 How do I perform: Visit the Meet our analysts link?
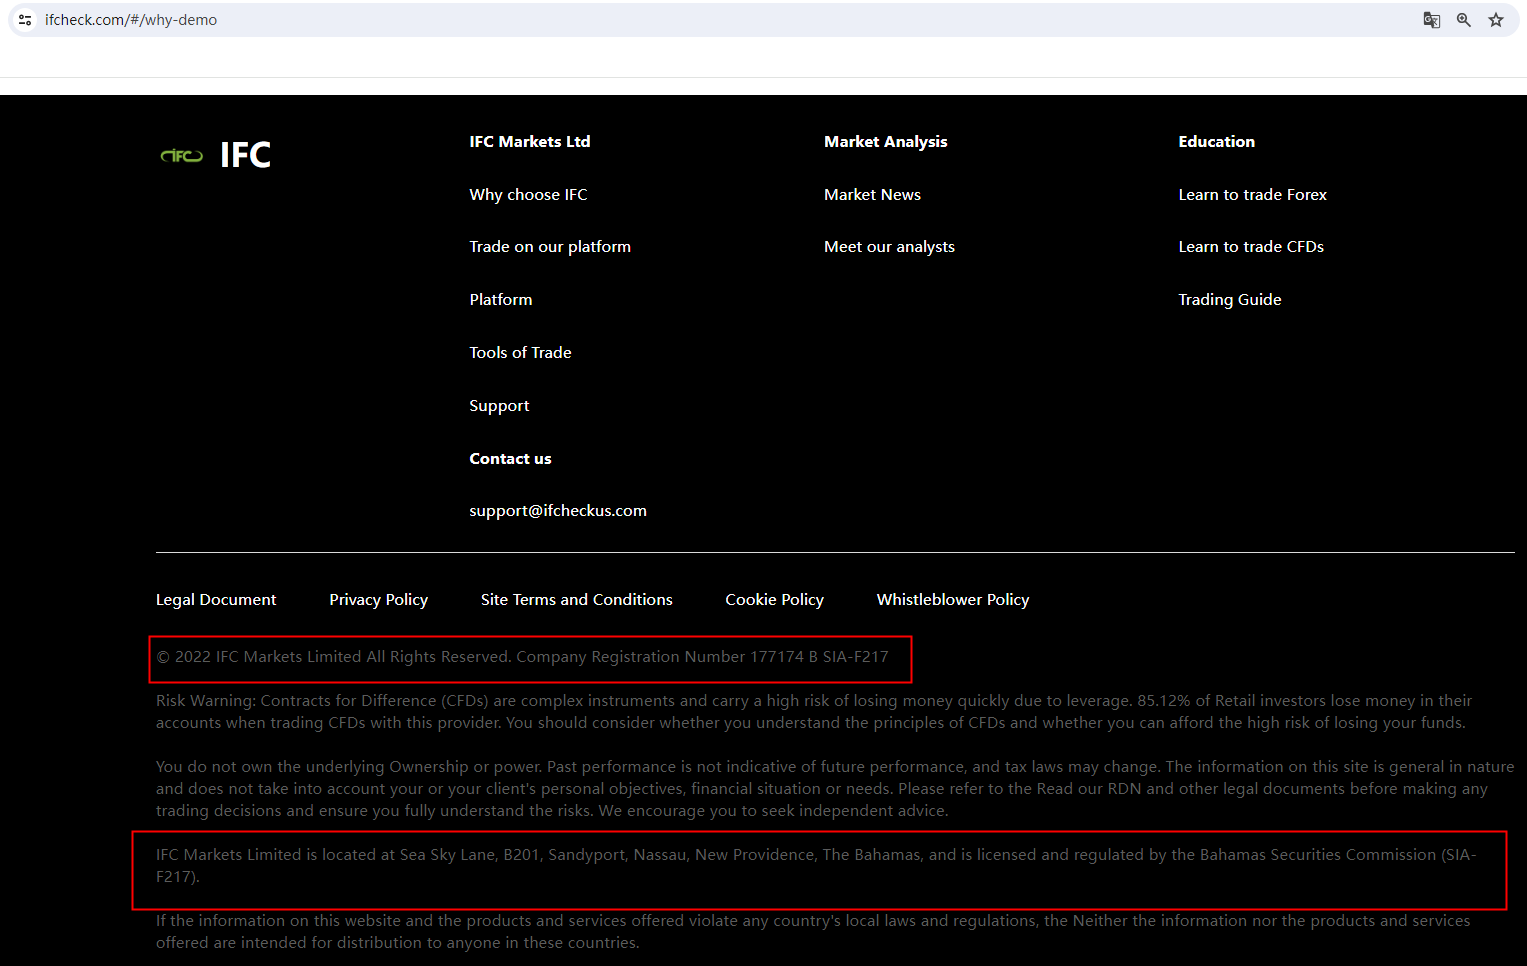pyautogui.click(x=889, y=246)
